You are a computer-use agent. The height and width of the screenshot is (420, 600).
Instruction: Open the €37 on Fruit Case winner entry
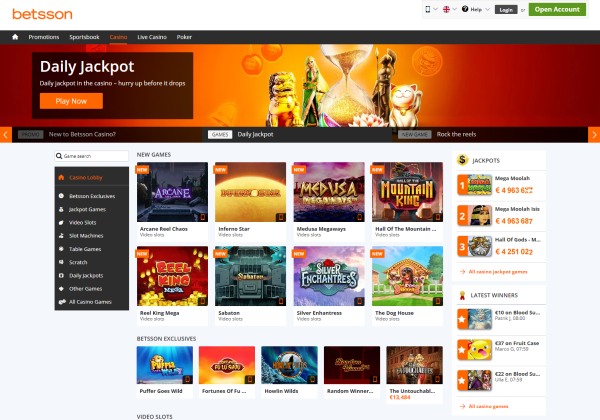[x=499, y=350]
